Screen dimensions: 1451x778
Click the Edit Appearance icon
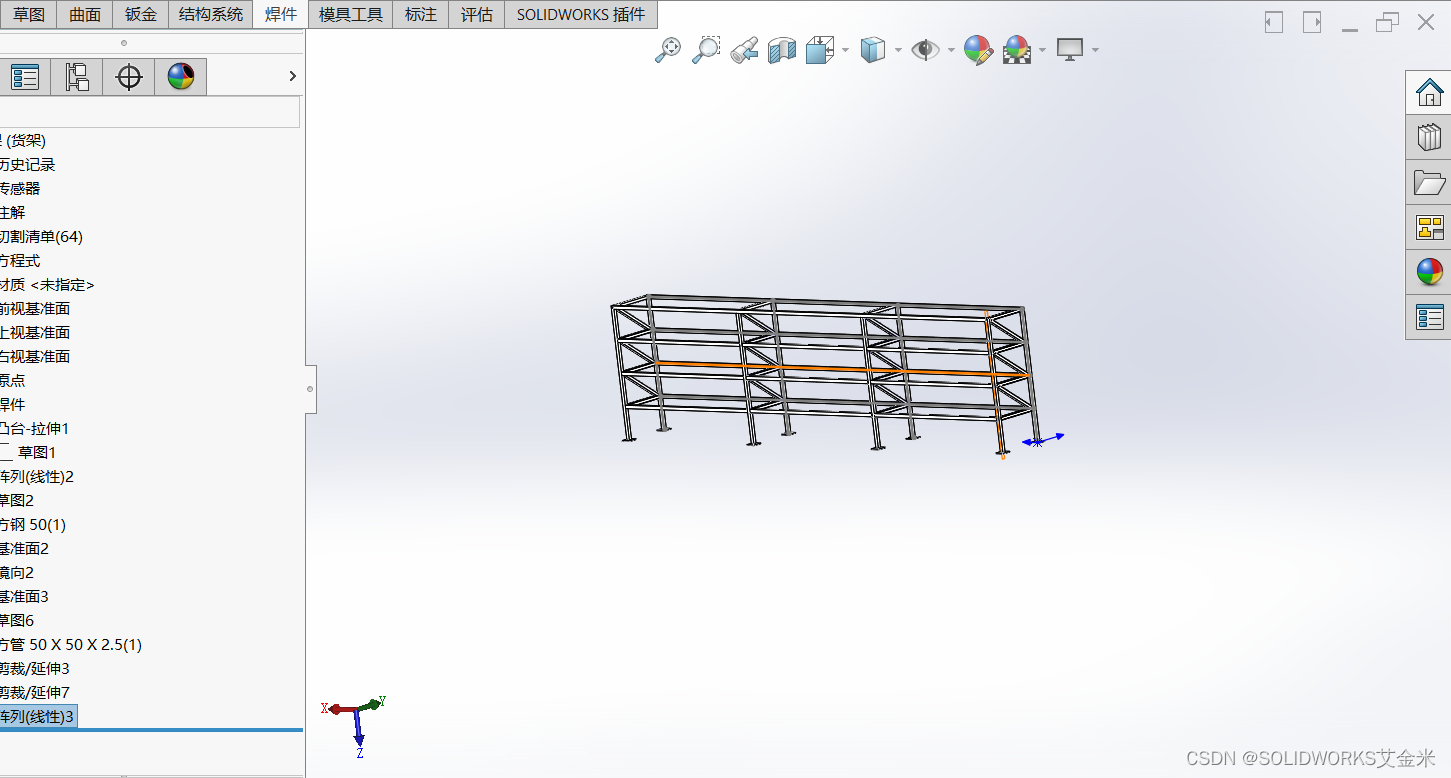click(x=978, y=50)
